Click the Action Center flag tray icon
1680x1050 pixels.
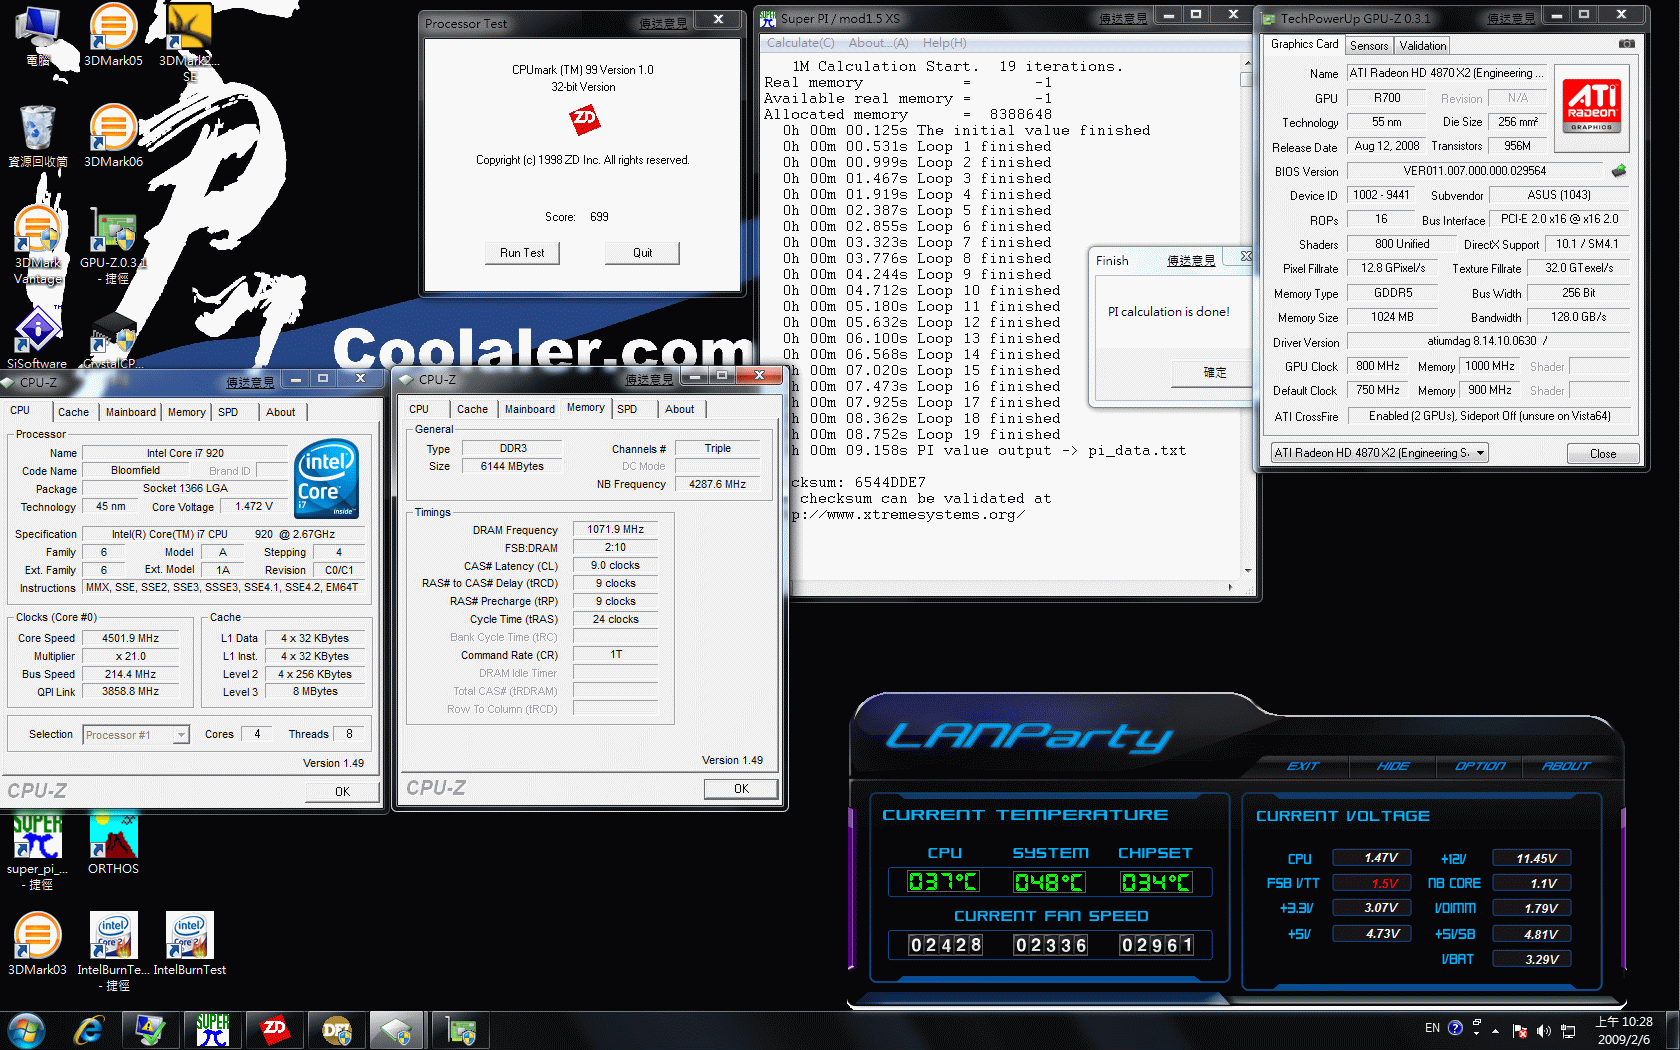1520,1031
